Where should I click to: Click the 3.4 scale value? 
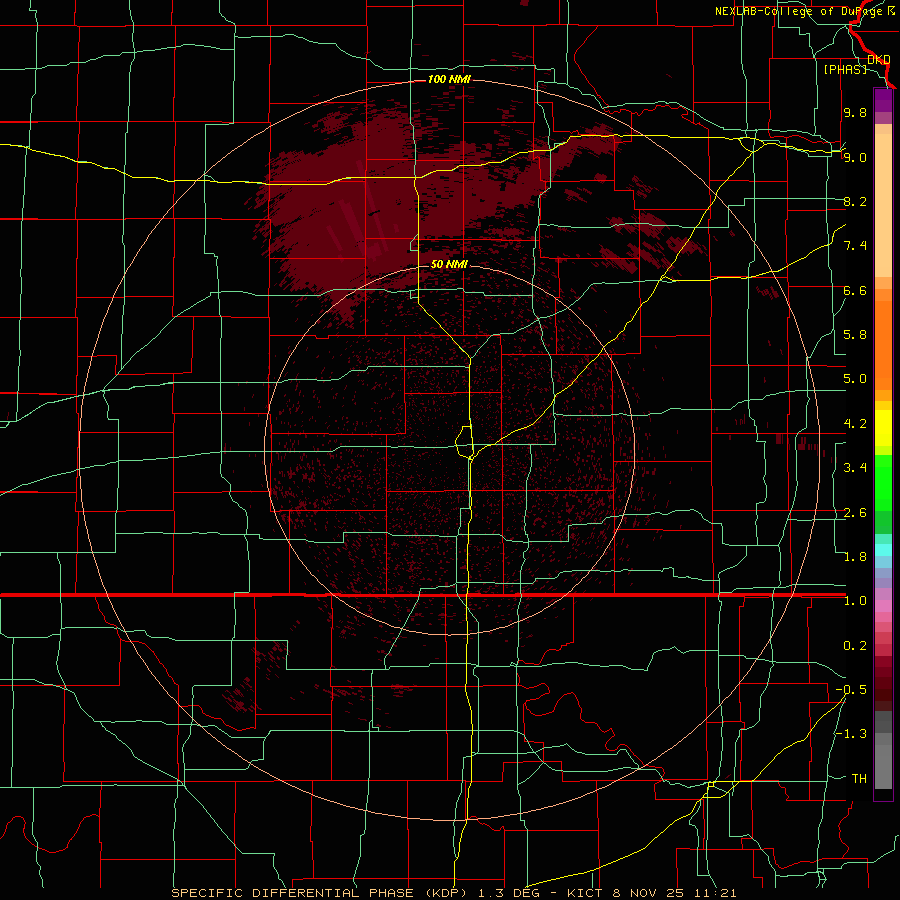click(x=855, y=468)
